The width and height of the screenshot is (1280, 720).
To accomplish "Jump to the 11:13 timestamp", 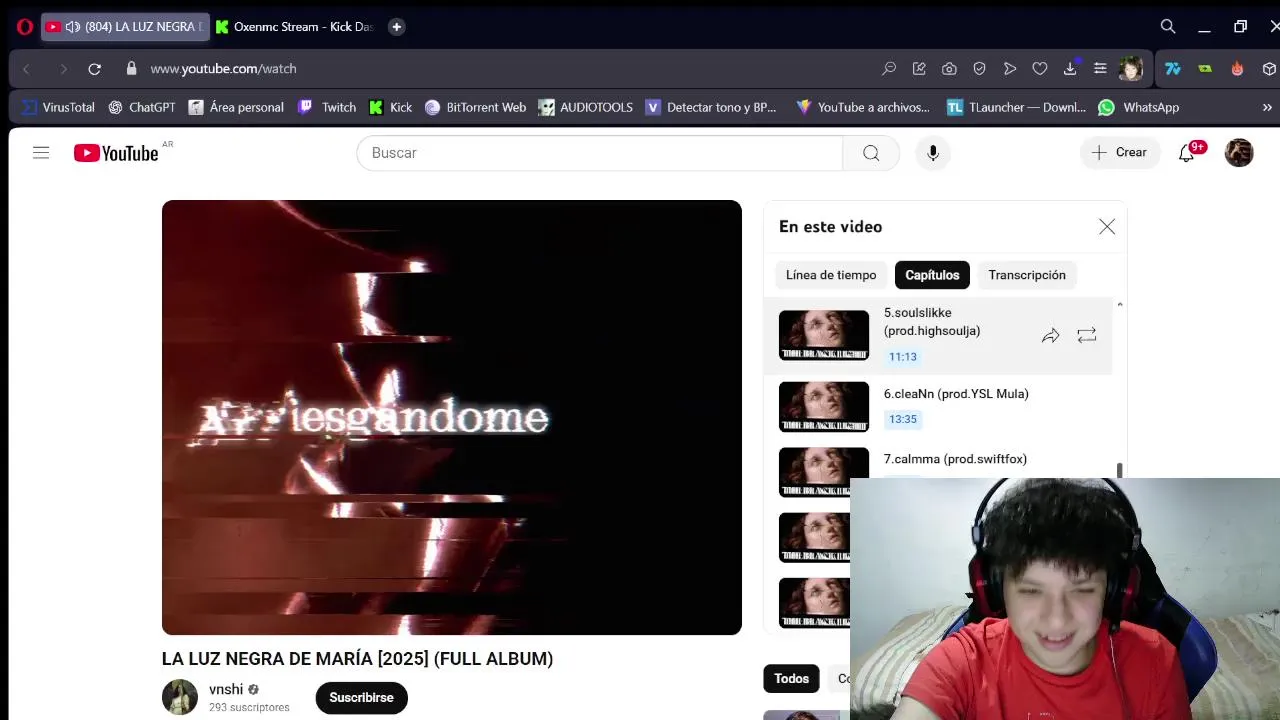I will 902,357.
